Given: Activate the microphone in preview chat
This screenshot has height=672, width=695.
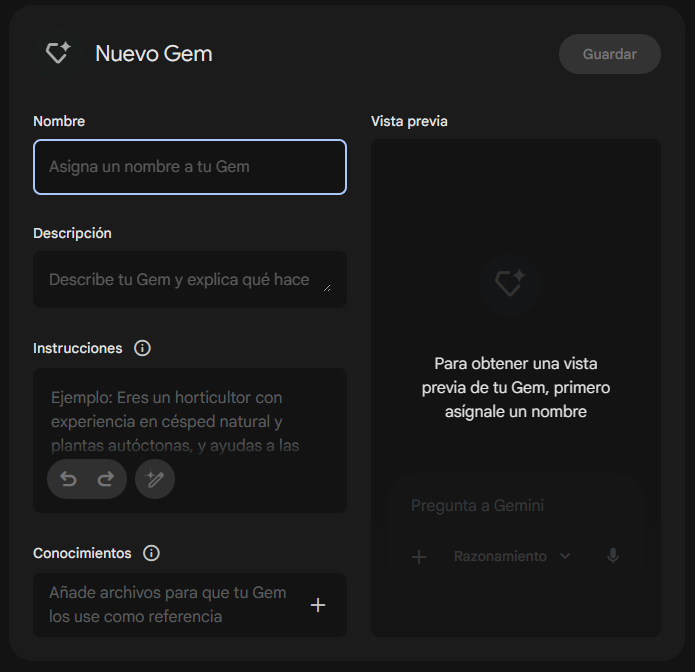Looking at the screenshot, I should pyautogui.click(x=613, y=556).
